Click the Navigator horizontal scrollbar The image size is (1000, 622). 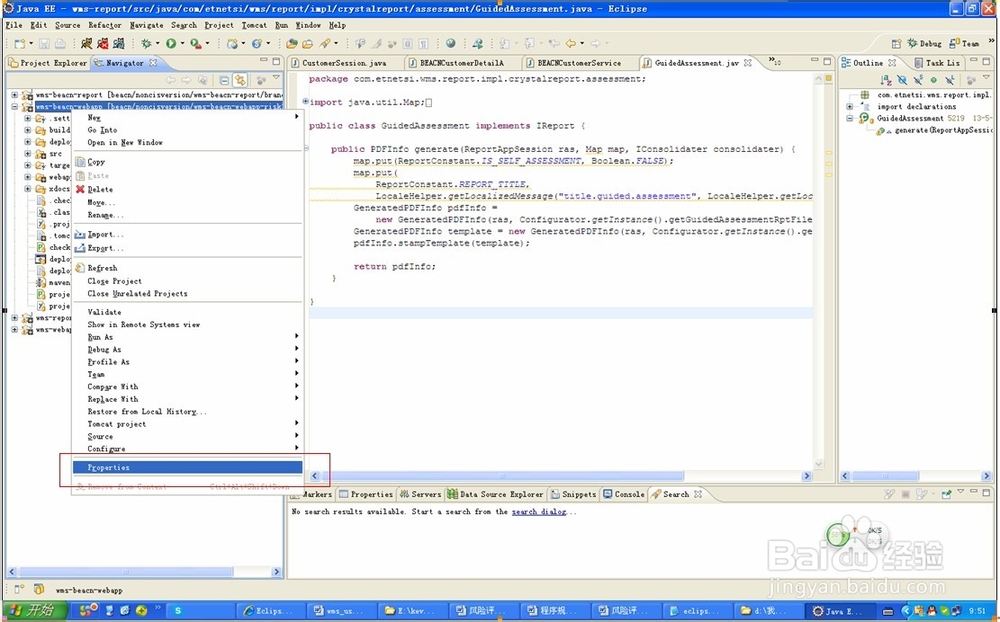coord(125,572)
